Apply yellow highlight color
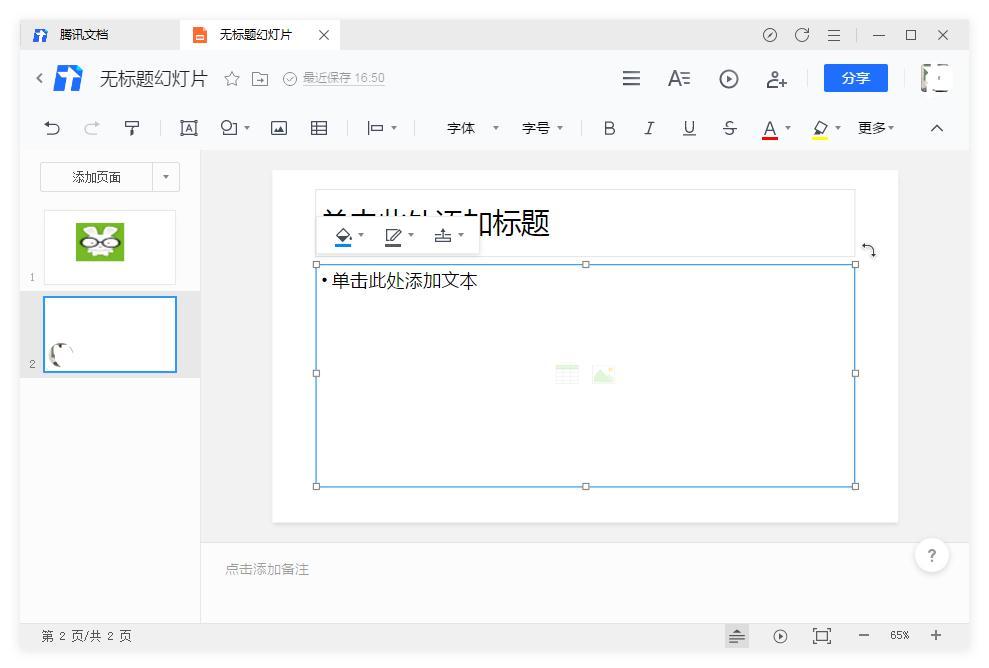Image resolution: width=989 pixels, height=668 pixels. 820,129
